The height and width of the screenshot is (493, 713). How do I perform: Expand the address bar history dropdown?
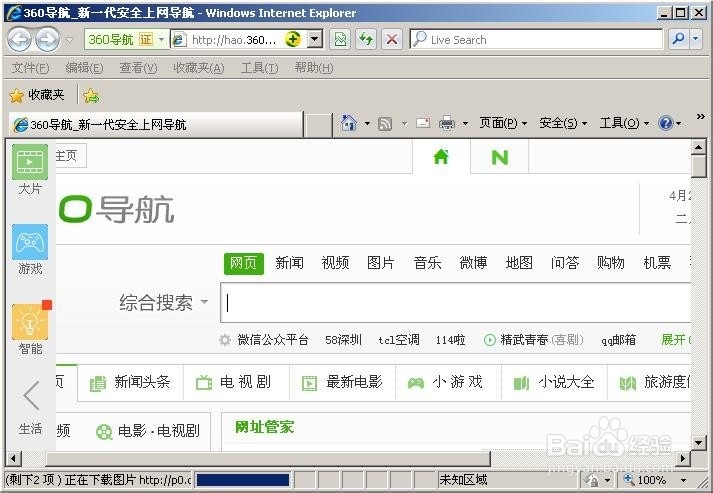315,40
